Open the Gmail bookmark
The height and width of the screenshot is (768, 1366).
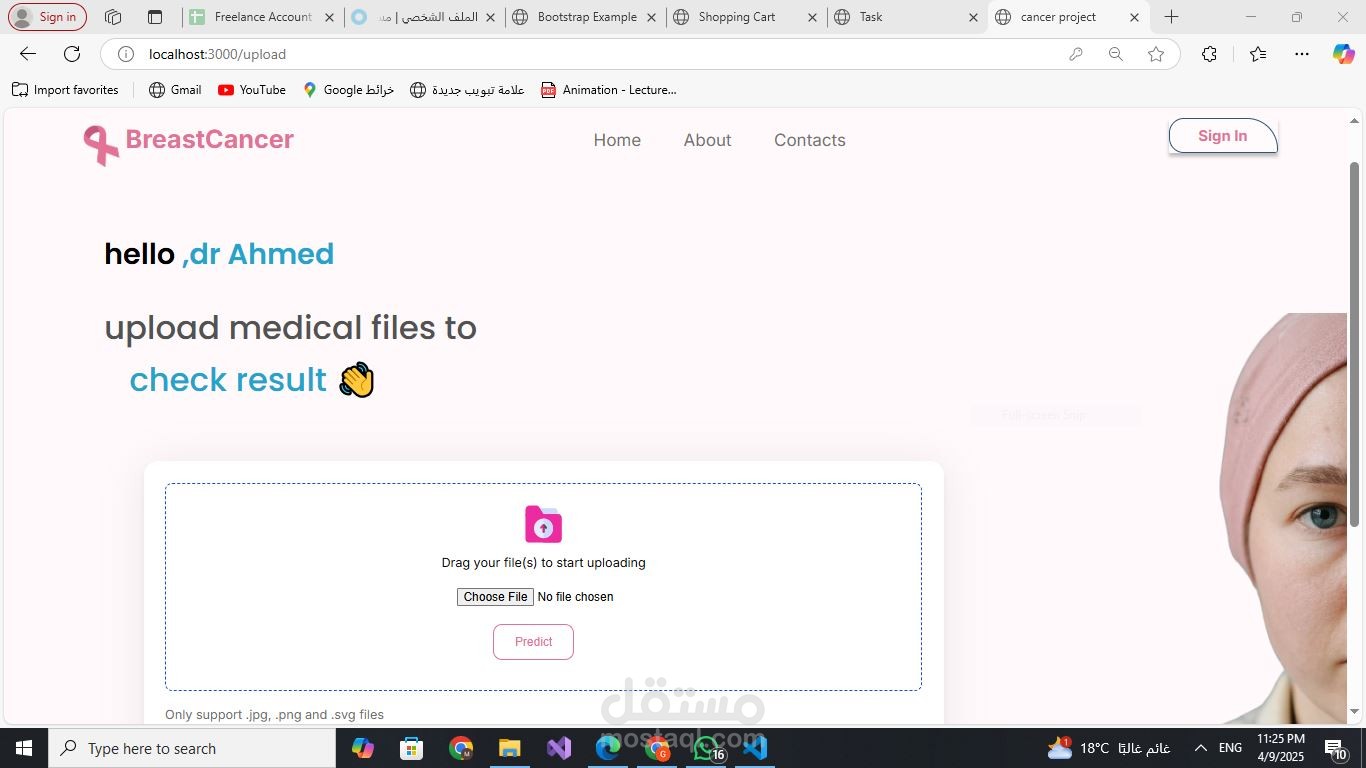coord(175,90)
